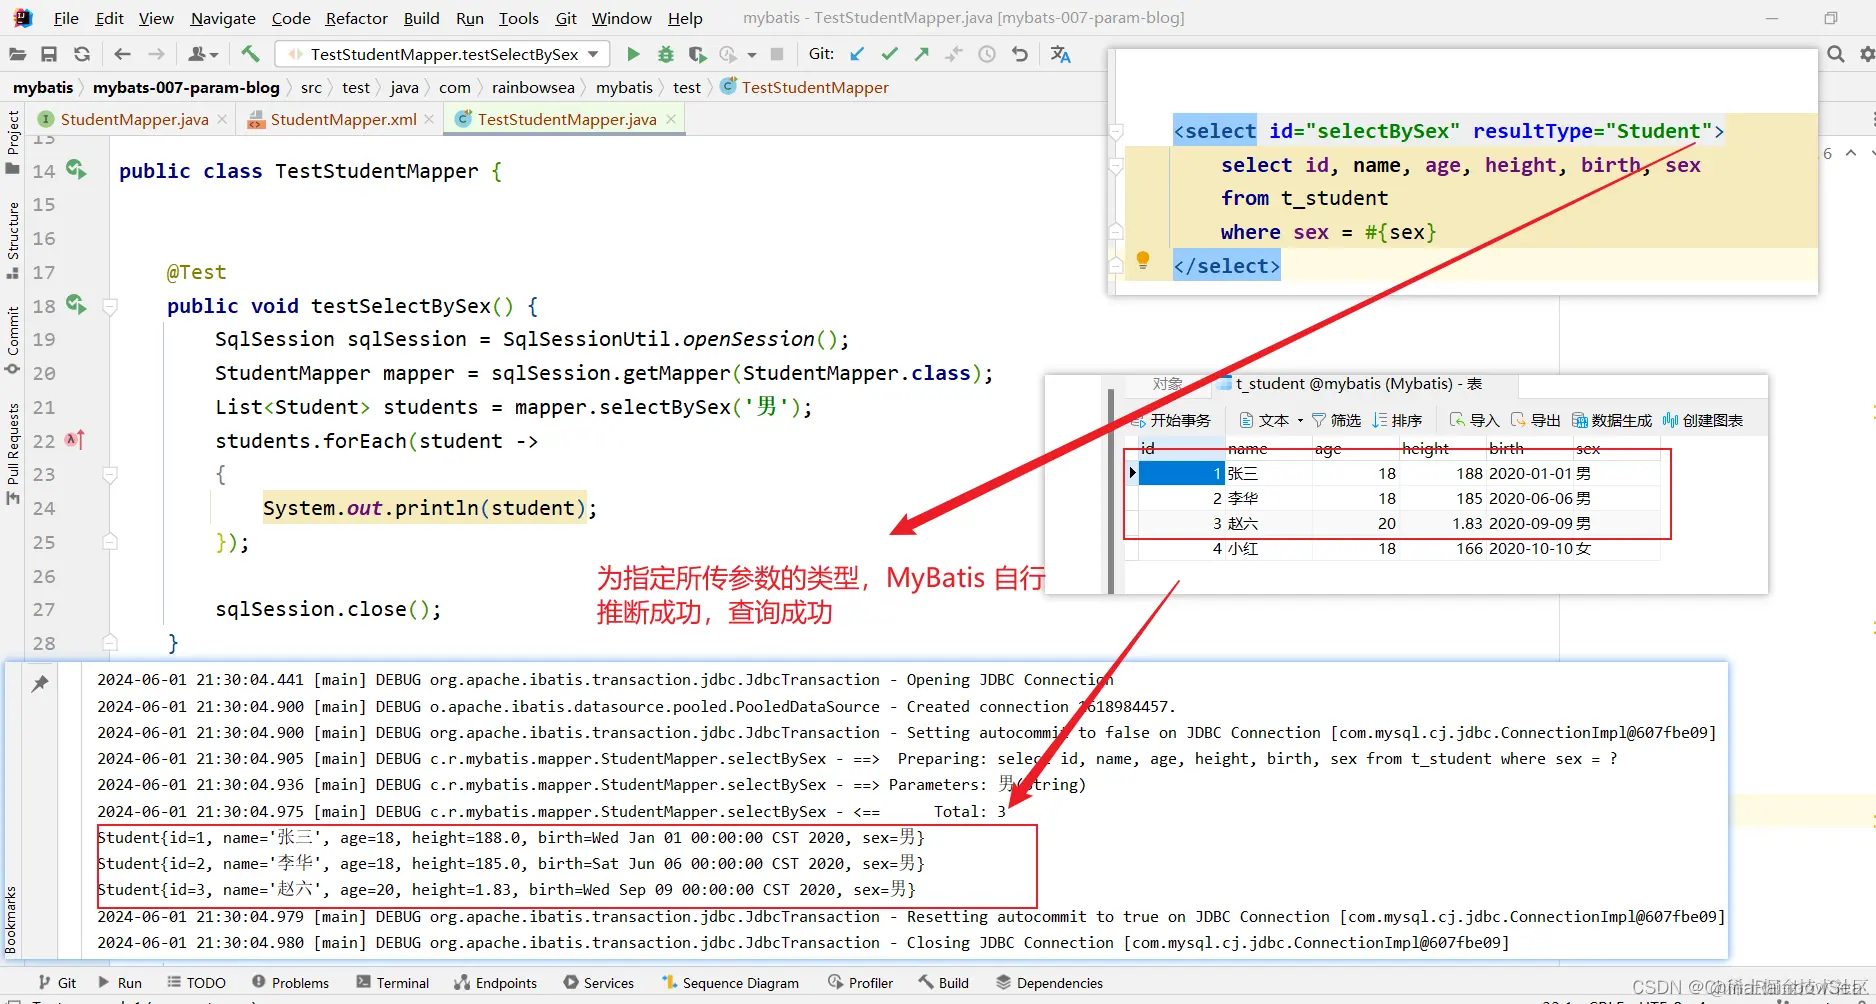Open the Refactor menu
Image resolution: width=1876 pixels, height=1004 pixels.
coord(356,18)
